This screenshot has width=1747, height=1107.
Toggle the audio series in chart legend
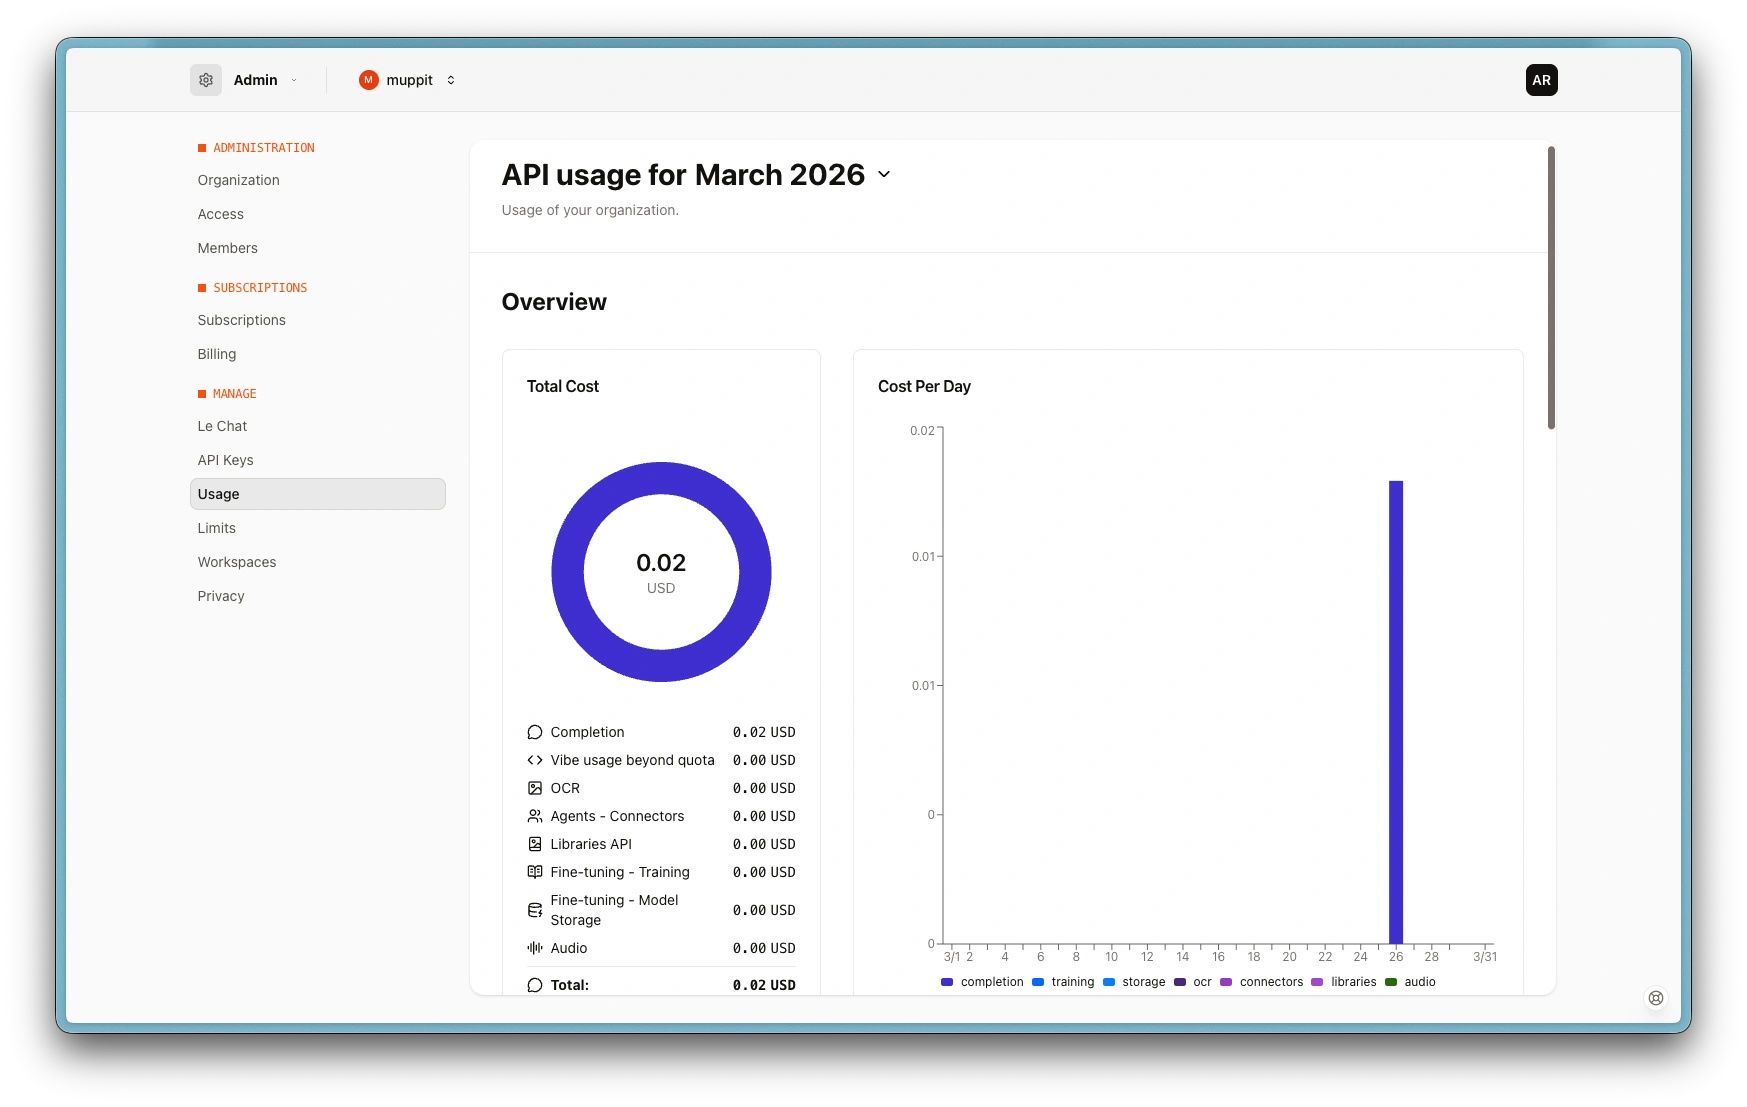(x=1411, y=982)
